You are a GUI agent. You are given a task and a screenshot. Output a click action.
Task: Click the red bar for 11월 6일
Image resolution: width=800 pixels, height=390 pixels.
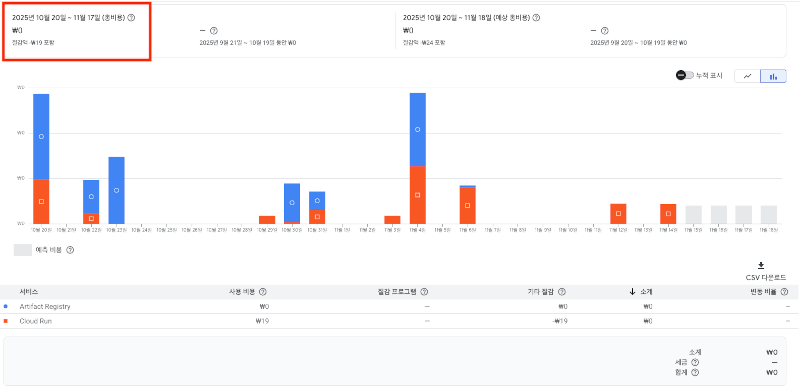point(468,206)
